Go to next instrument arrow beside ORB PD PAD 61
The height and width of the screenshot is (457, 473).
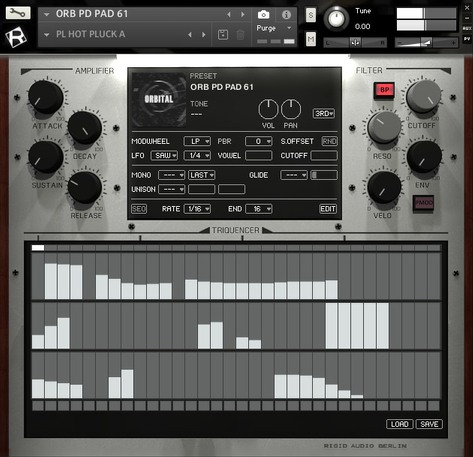point(243,14)
